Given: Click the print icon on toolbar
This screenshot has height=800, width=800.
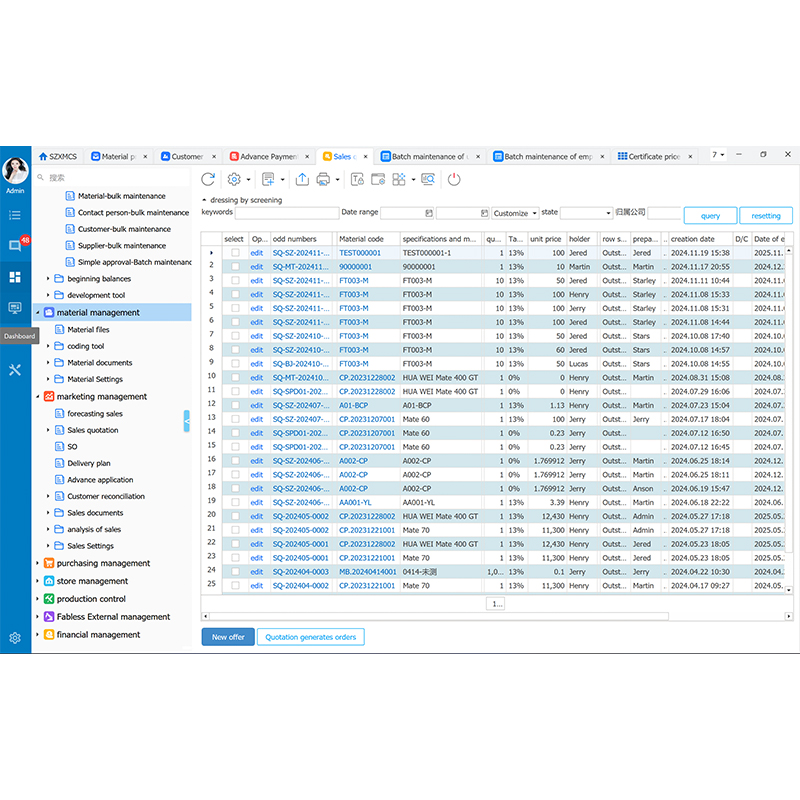Looking at the screenshot, I should (x=326, y=179).
